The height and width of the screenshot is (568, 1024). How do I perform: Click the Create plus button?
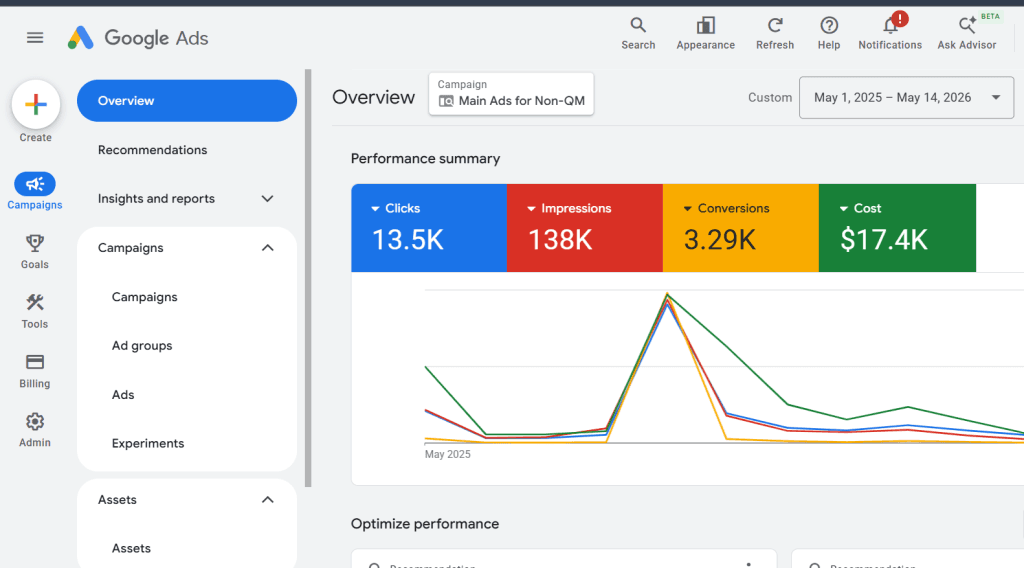point(36,104)
